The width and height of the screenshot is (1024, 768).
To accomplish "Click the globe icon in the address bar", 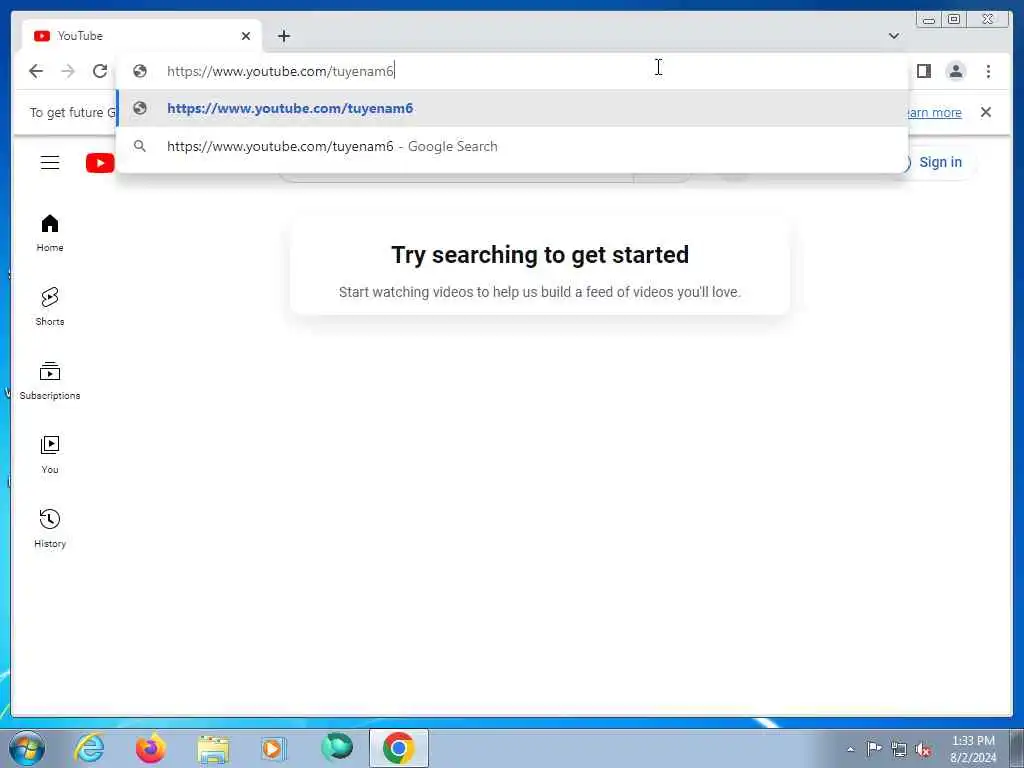I will [x=140, y=71].
